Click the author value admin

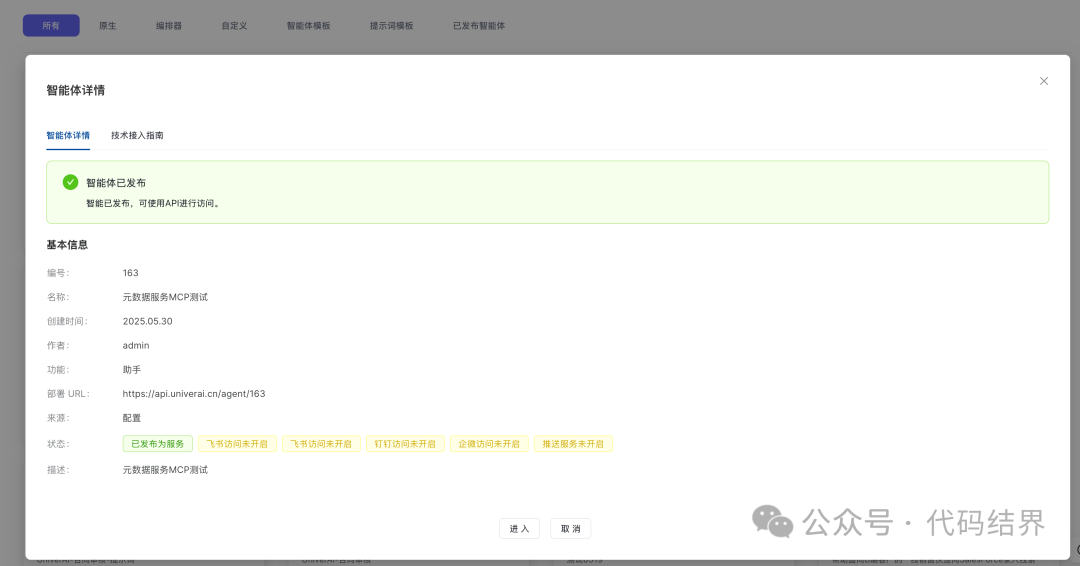coord(136,346)
